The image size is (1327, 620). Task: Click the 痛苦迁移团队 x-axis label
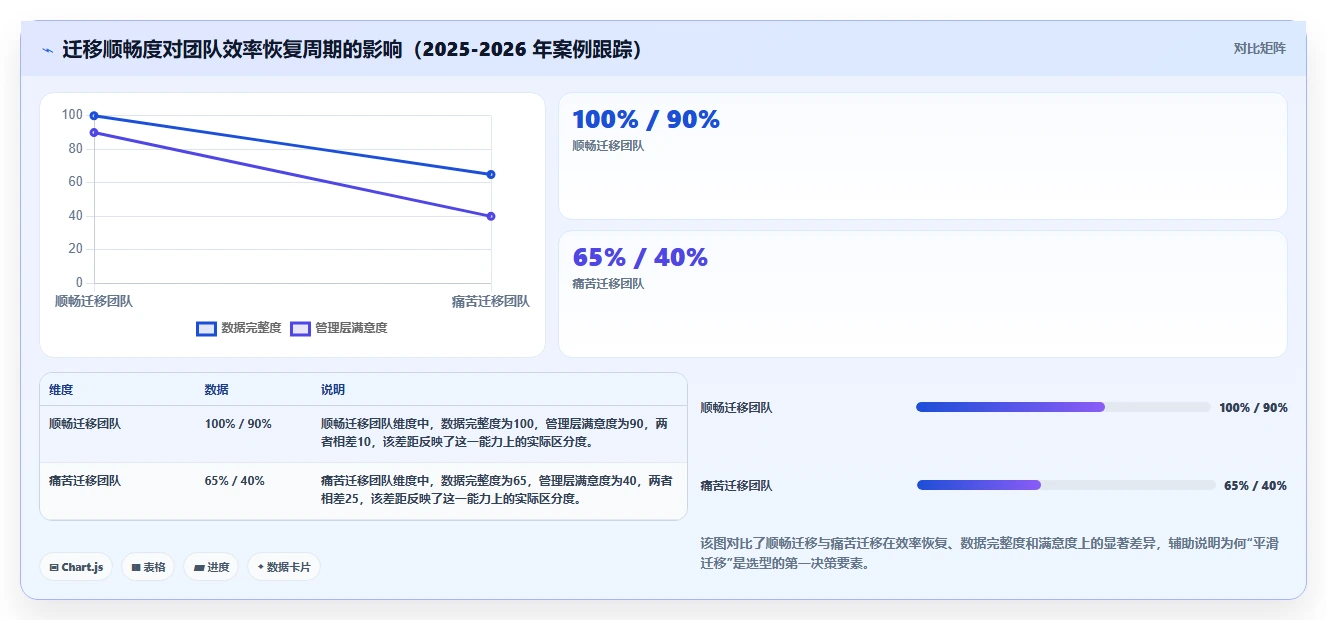[x=490, y=301]
